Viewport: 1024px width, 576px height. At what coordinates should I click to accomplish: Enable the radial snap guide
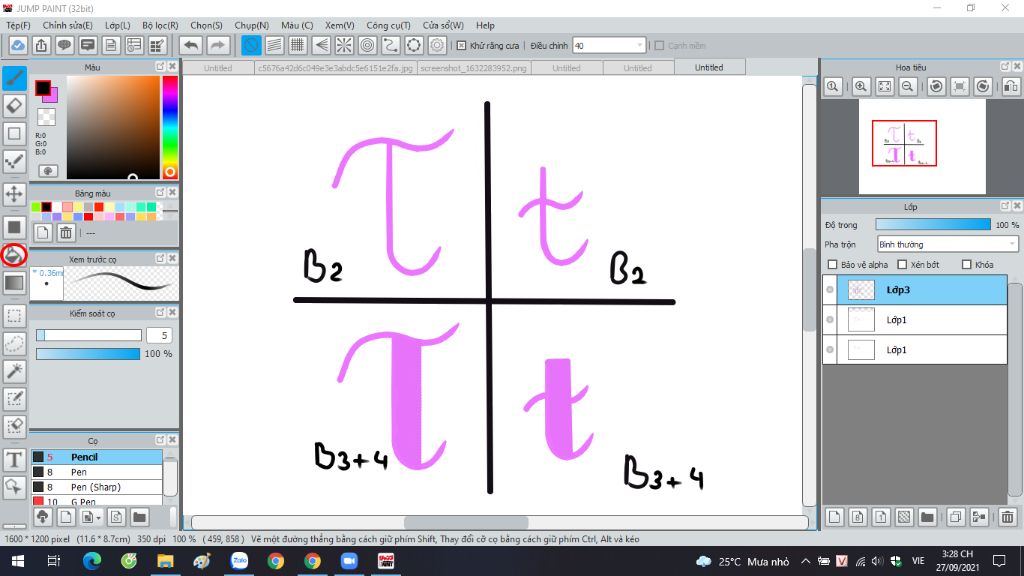(x=344, y=45)
